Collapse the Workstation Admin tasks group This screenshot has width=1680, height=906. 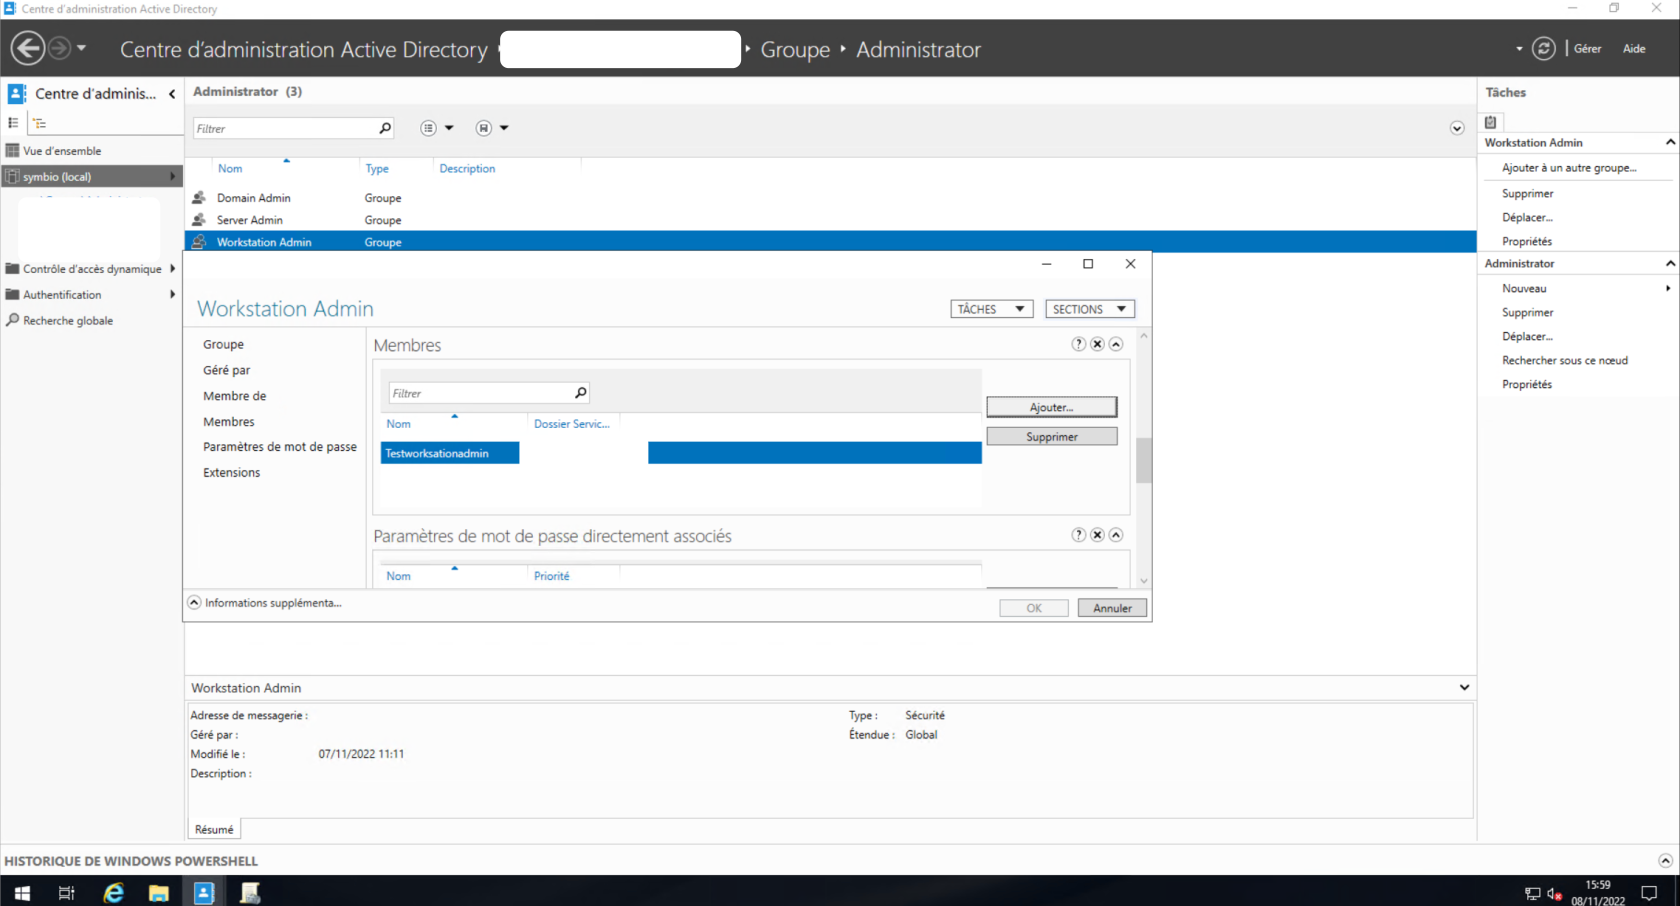pos(1670,142)
